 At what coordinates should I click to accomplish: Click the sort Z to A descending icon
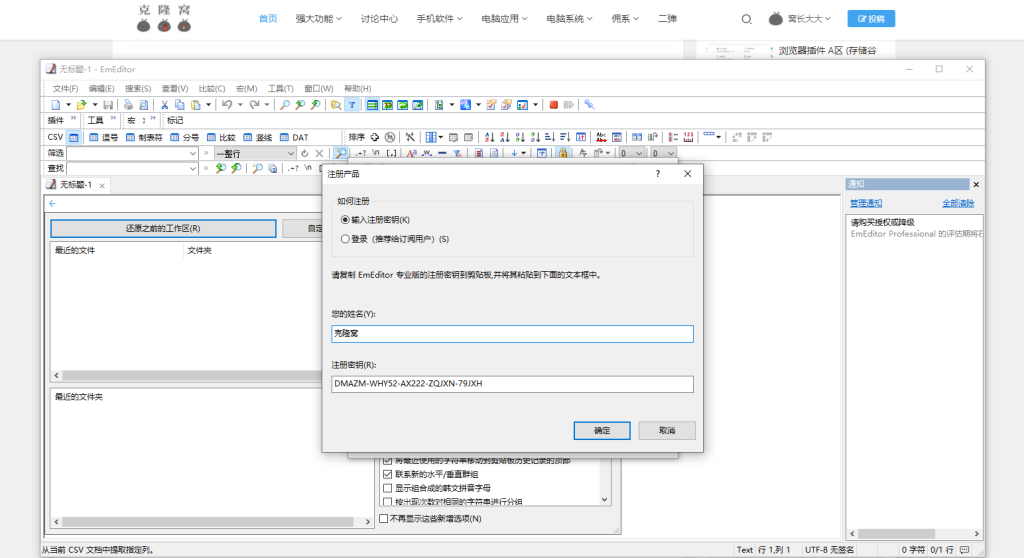pos(504,137)
